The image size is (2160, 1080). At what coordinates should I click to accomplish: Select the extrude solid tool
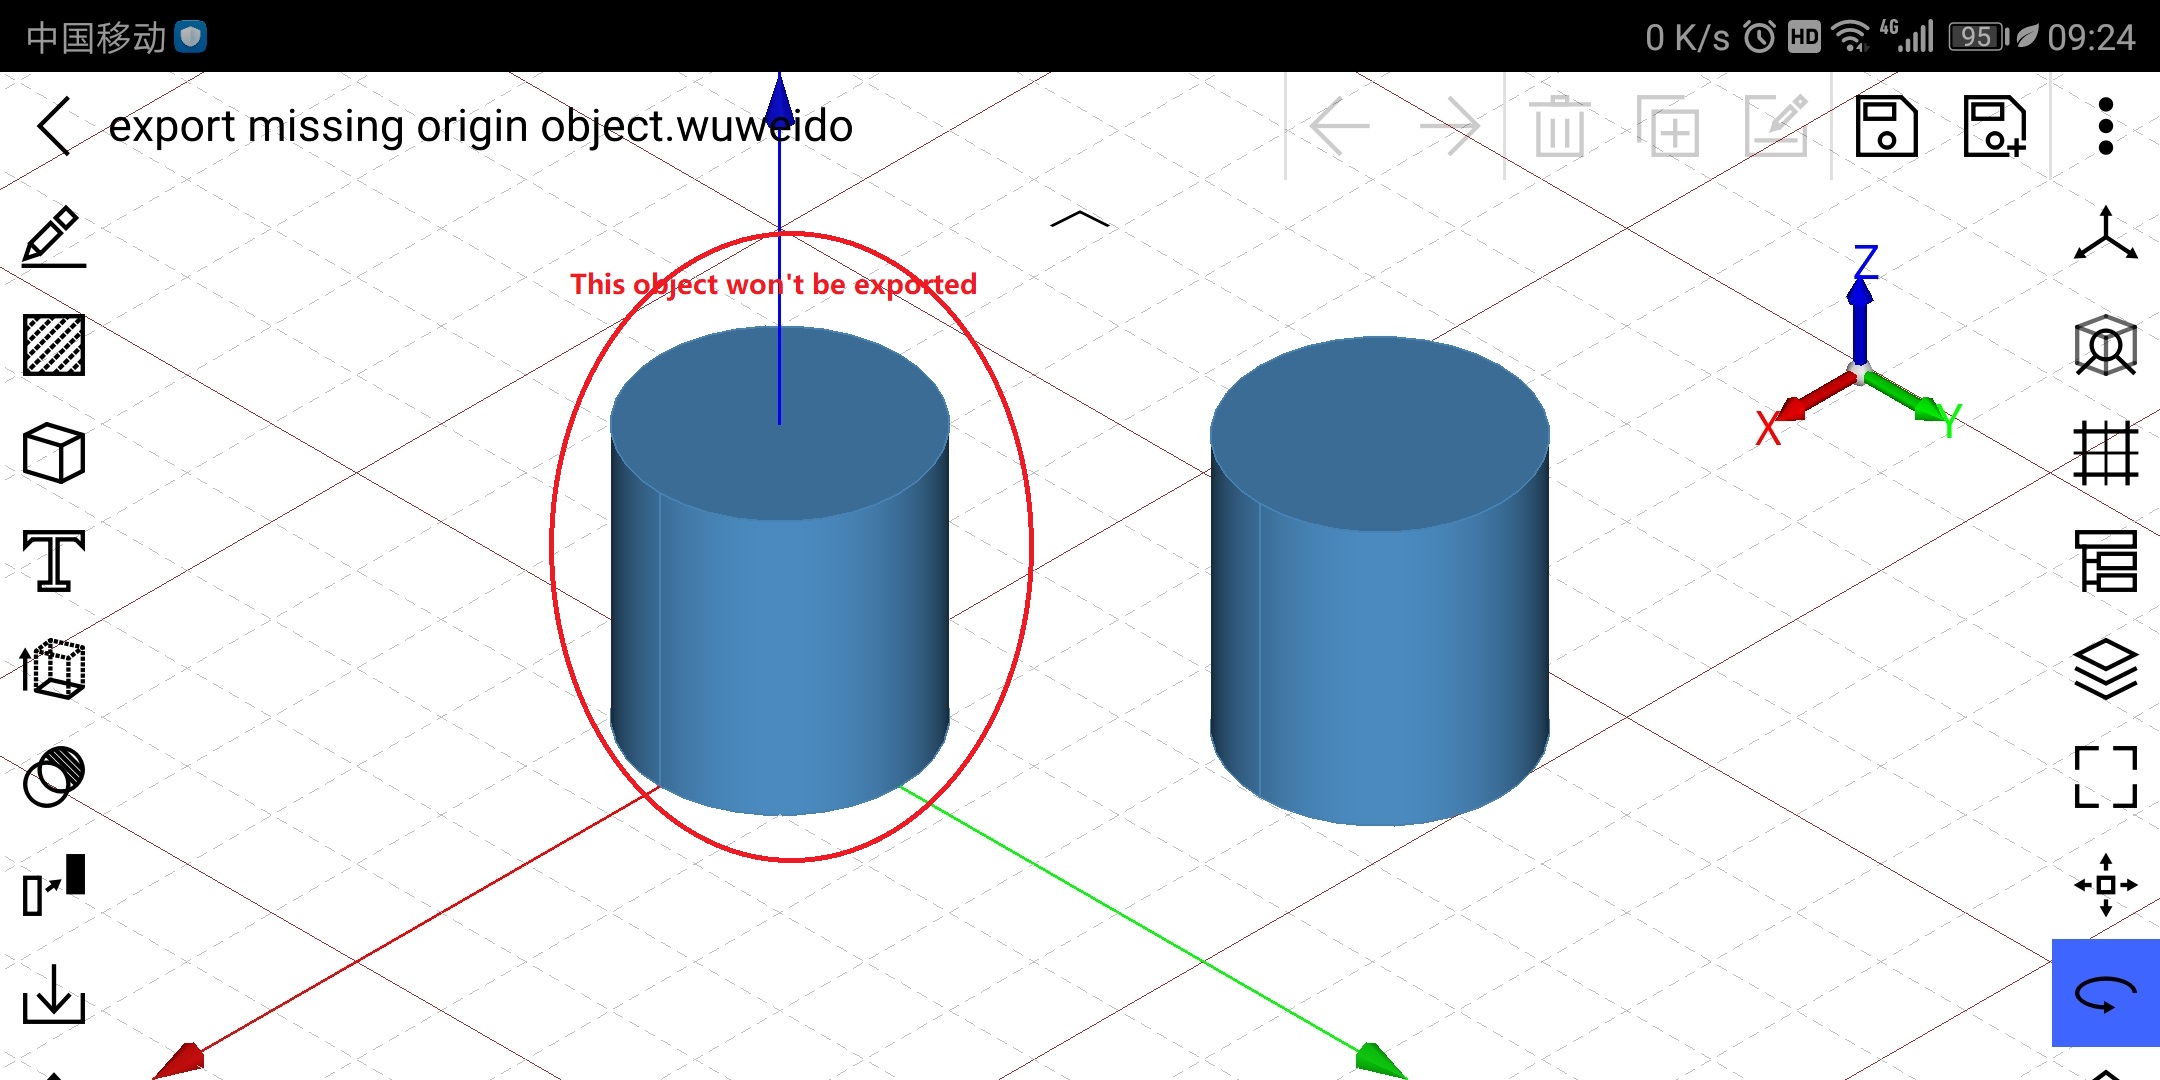point(54,669)
